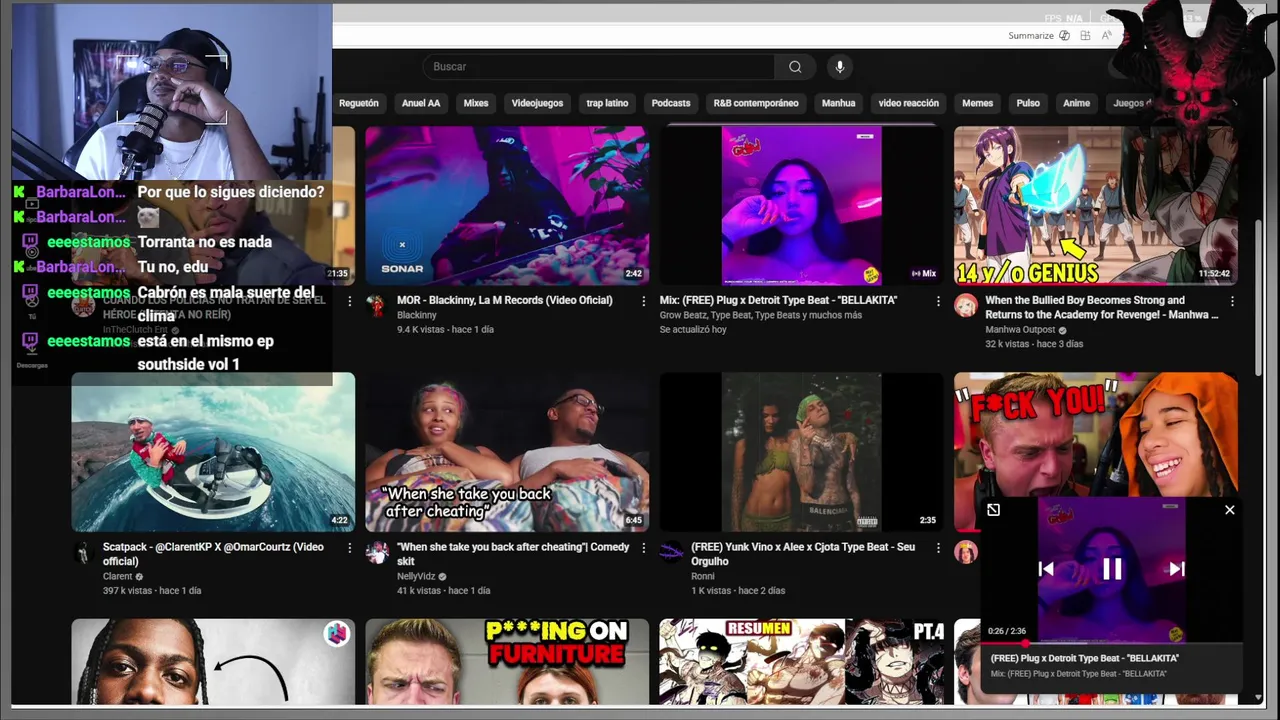Pause the miniplayer video

coord(1112,569)
